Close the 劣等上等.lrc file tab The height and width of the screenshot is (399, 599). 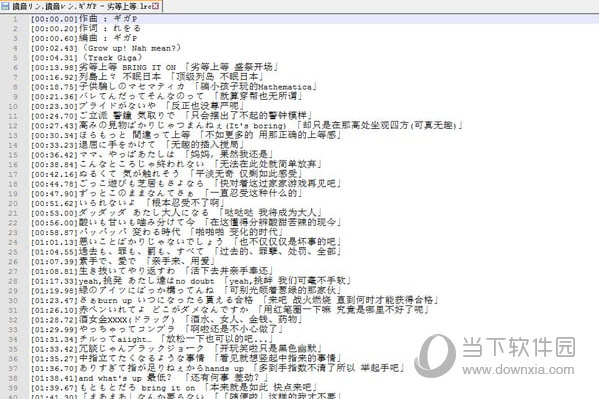[x=155, y=6]
